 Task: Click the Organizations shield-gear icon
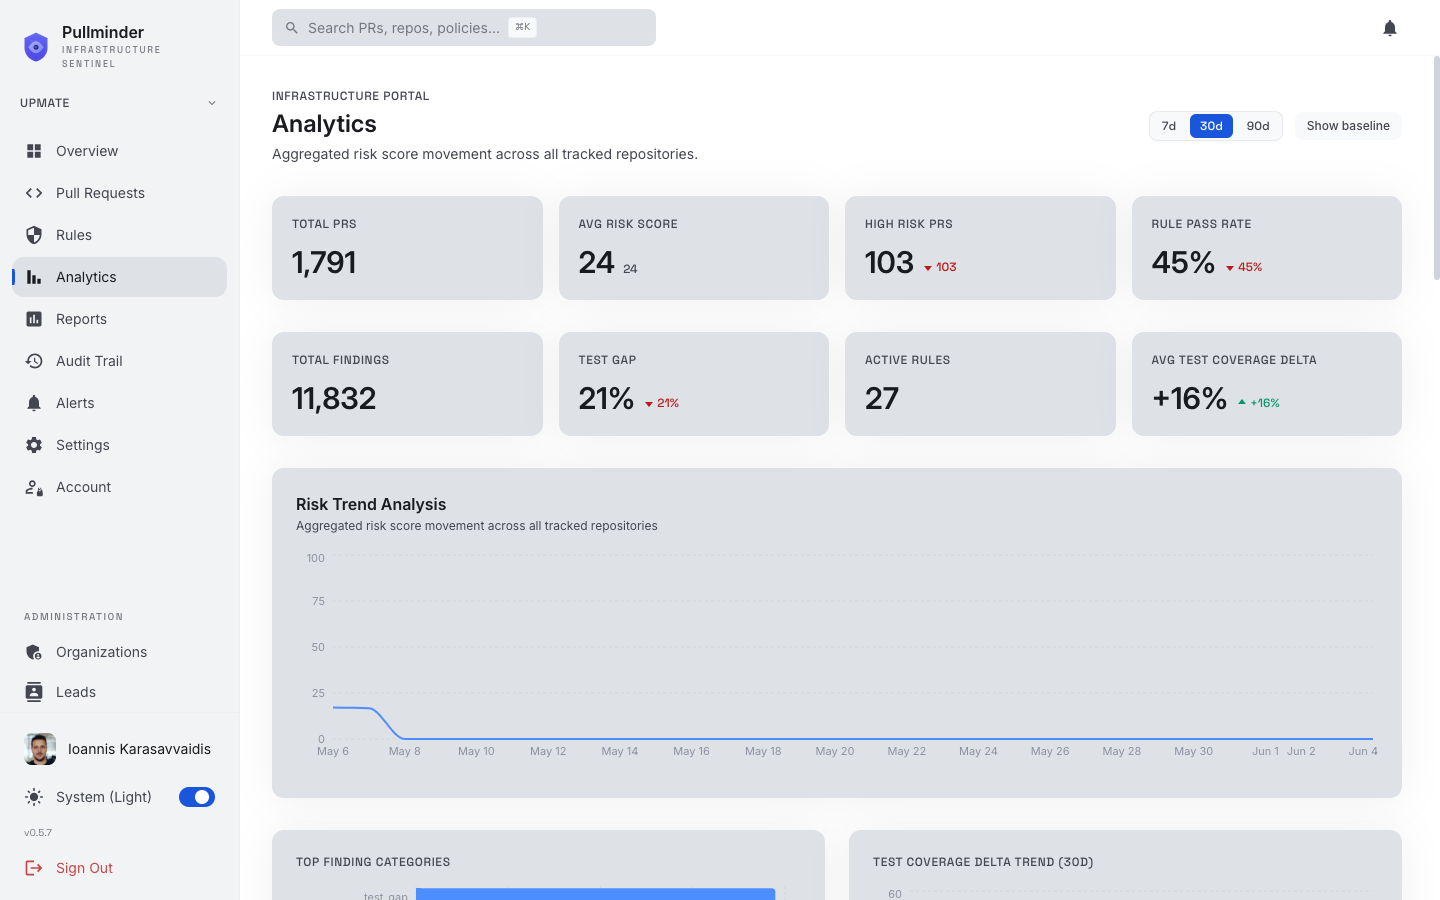click(34, 652)
